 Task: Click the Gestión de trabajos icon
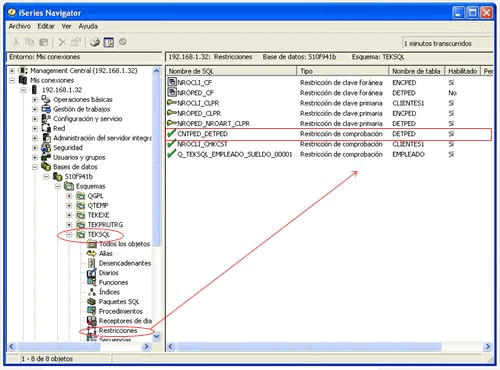click(x=46, y=109)
